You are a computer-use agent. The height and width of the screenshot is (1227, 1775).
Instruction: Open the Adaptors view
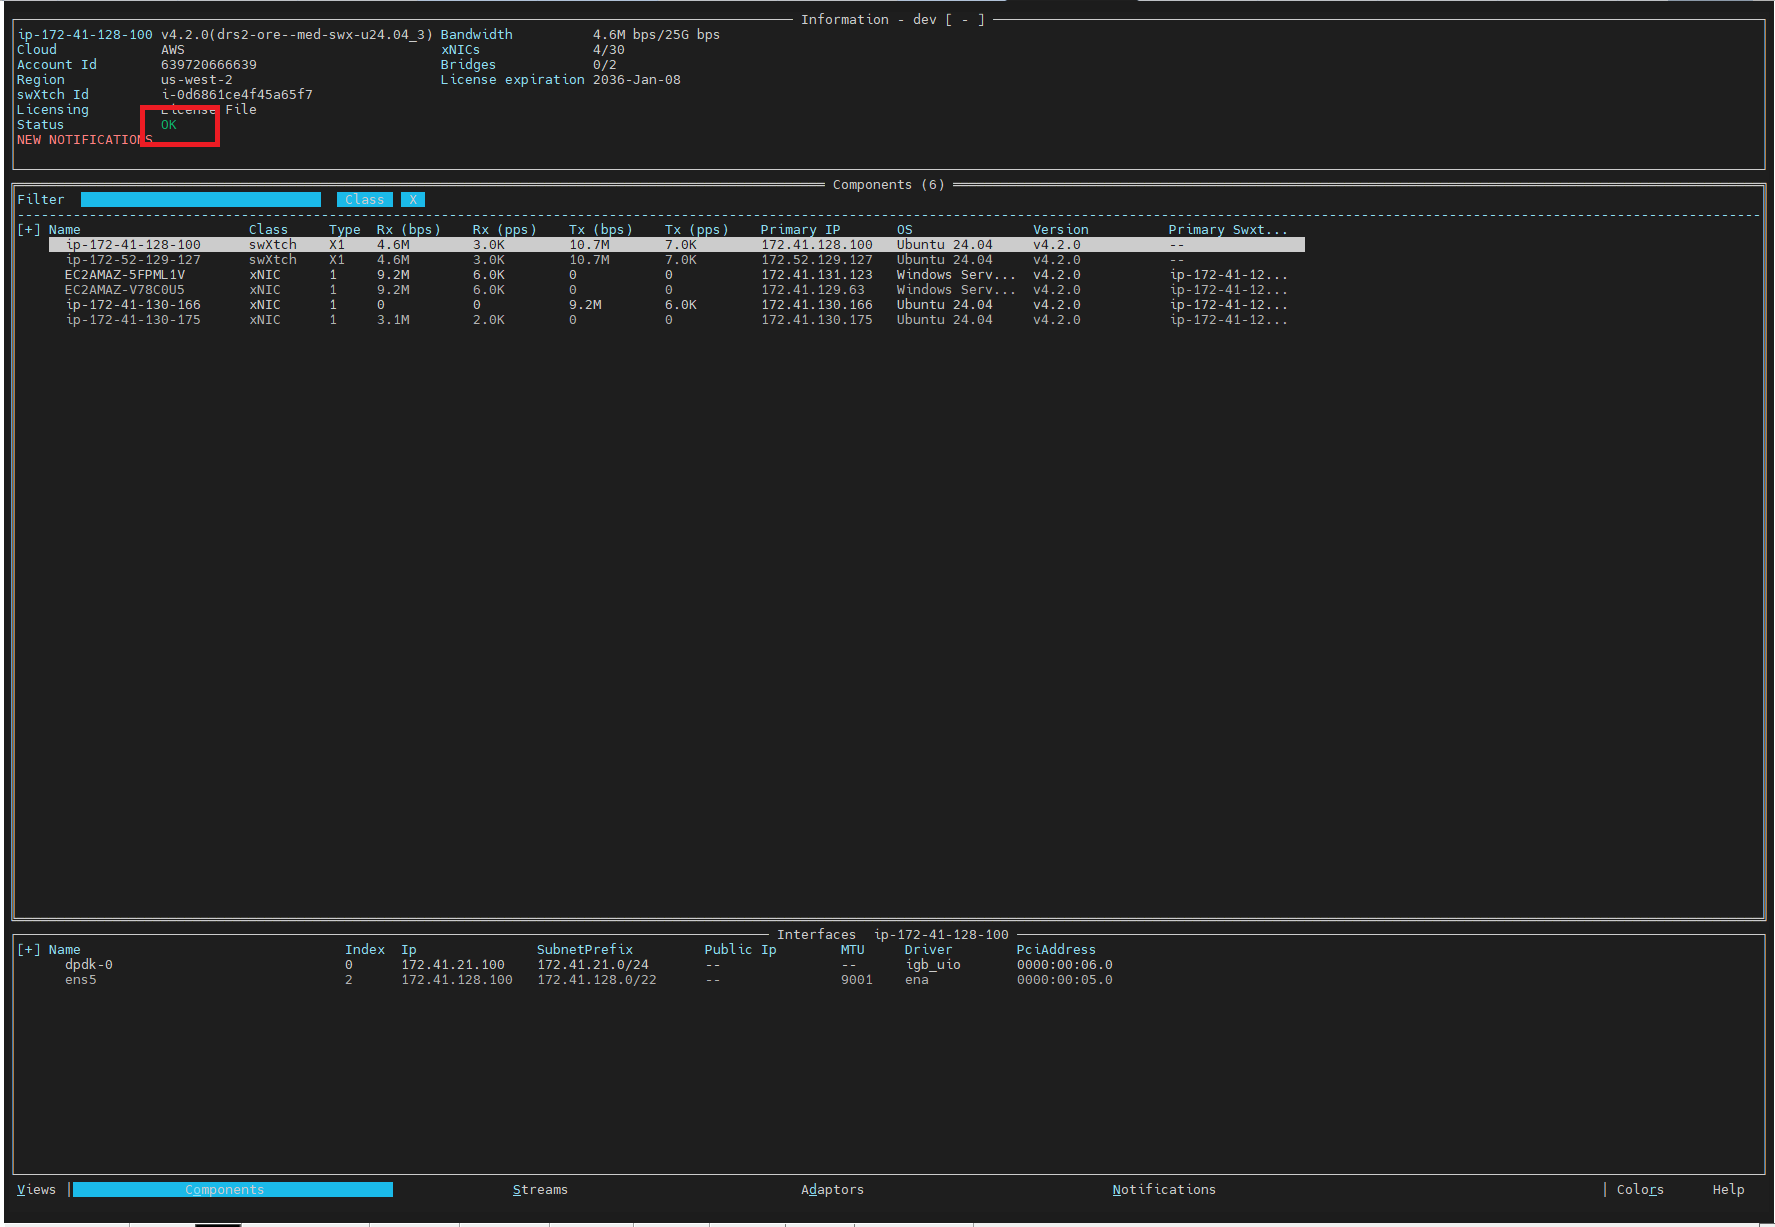[832, 1190]
